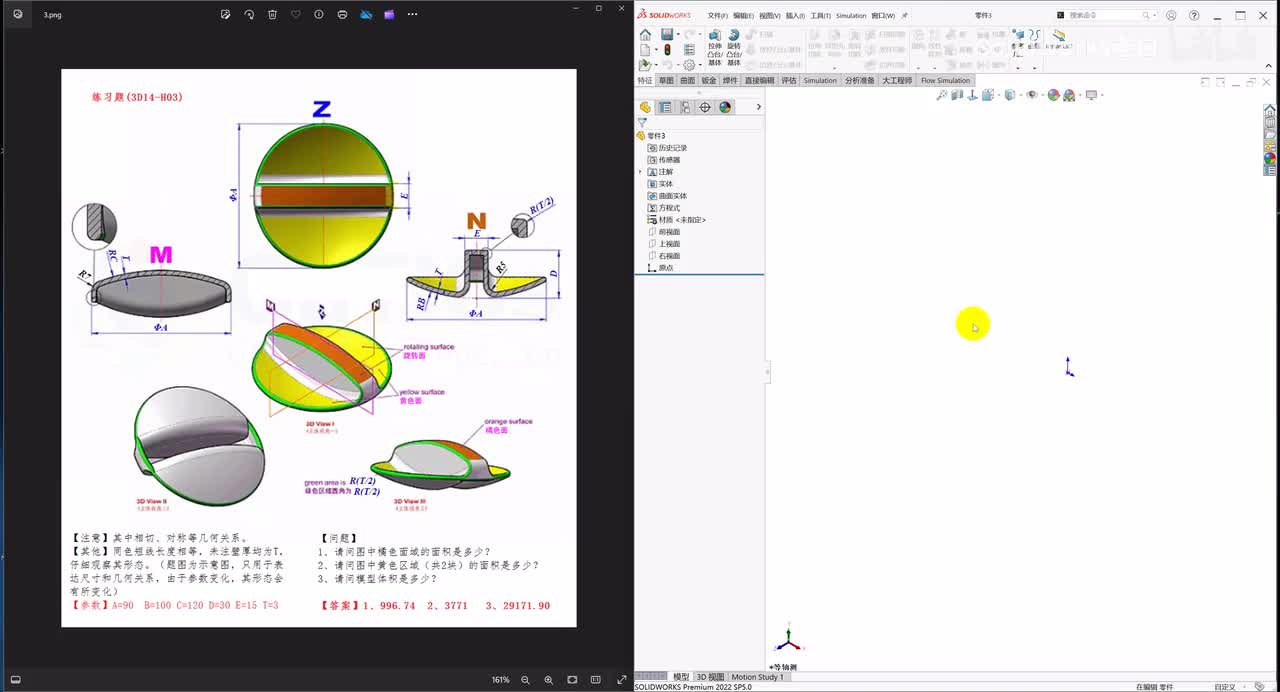Screen dimensions: 1280x692
Task: Open file info in Photos viewer
Action: point(319,15)
